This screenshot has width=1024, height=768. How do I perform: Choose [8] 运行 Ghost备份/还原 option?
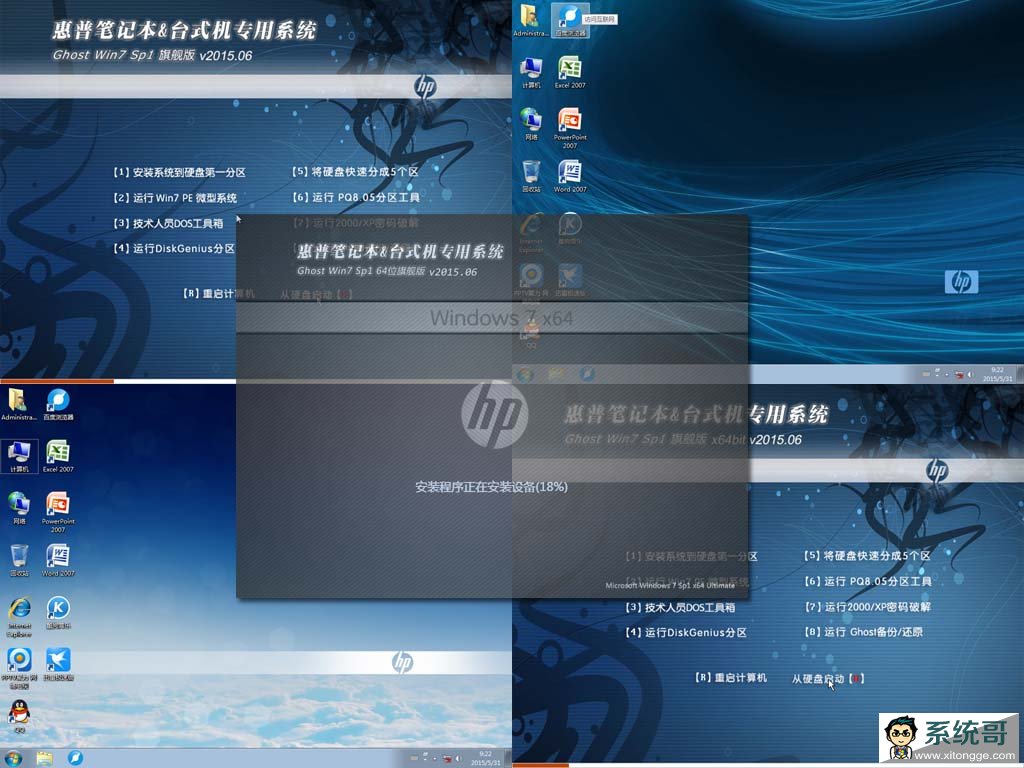point(864,632)
